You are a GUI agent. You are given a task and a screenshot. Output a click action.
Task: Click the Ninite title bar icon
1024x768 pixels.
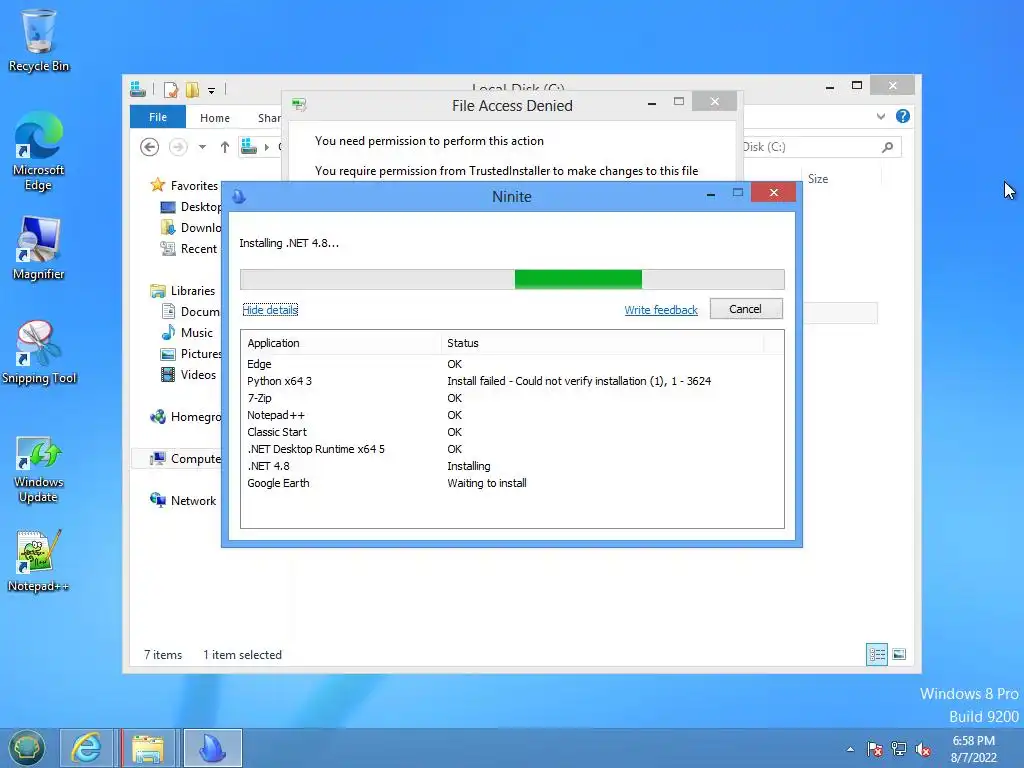(x=239, y=196)
